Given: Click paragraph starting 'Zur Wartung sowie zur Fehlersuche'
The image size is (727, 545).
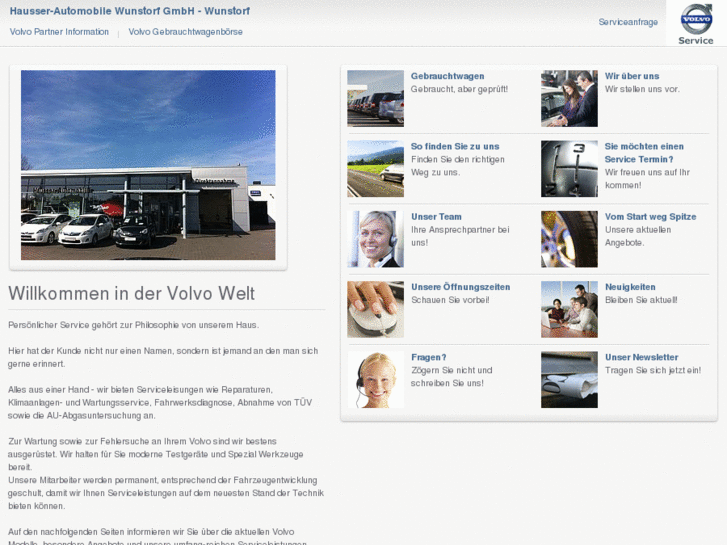Looking at the screenshot, I should 156,454.
